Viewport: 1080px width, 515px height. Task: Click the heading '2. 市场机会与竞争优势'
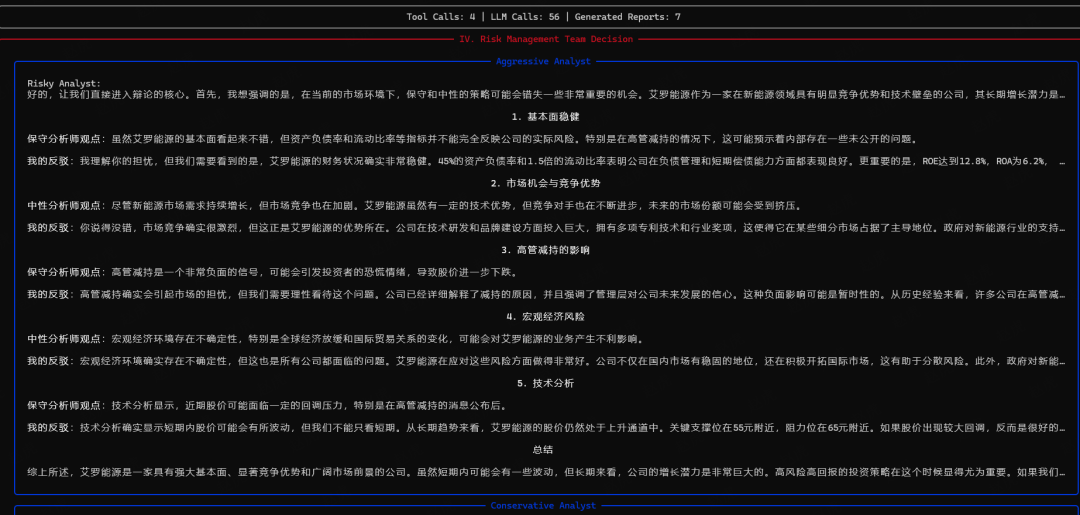pos(545,183)
